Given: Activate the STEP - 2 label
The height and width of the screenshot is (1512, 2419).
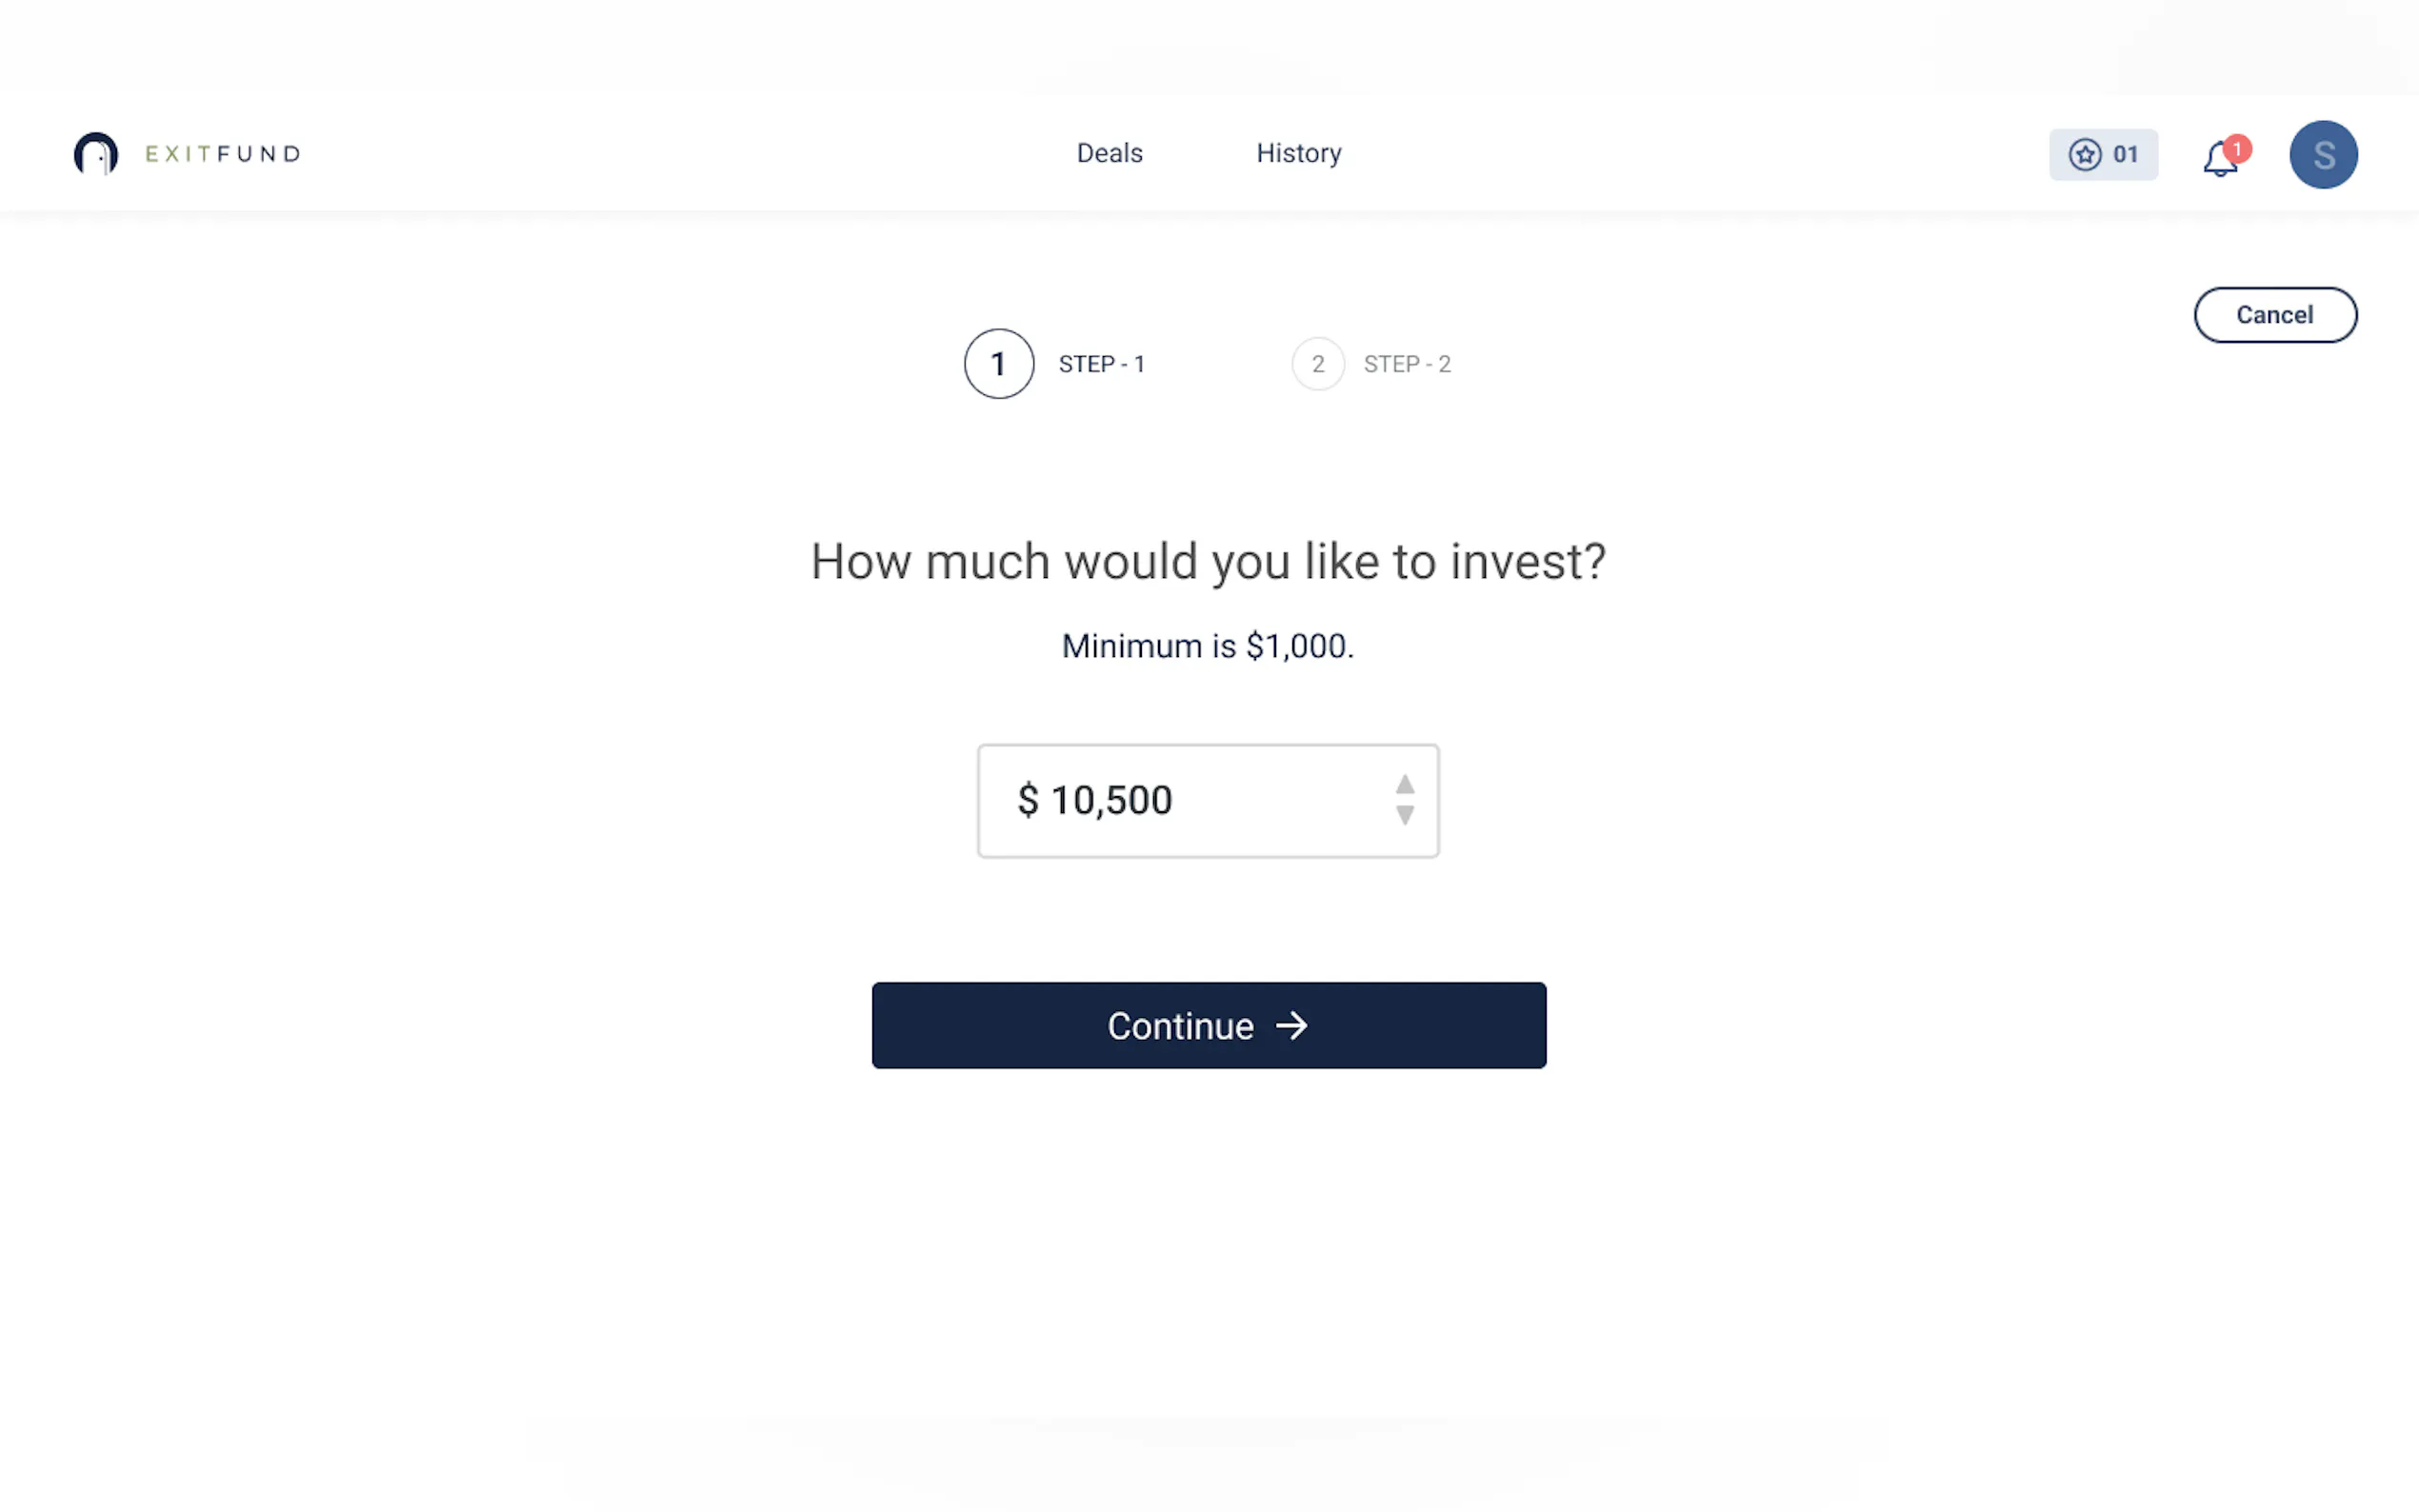Looking at the screenshot, I should pos(1407,363).
